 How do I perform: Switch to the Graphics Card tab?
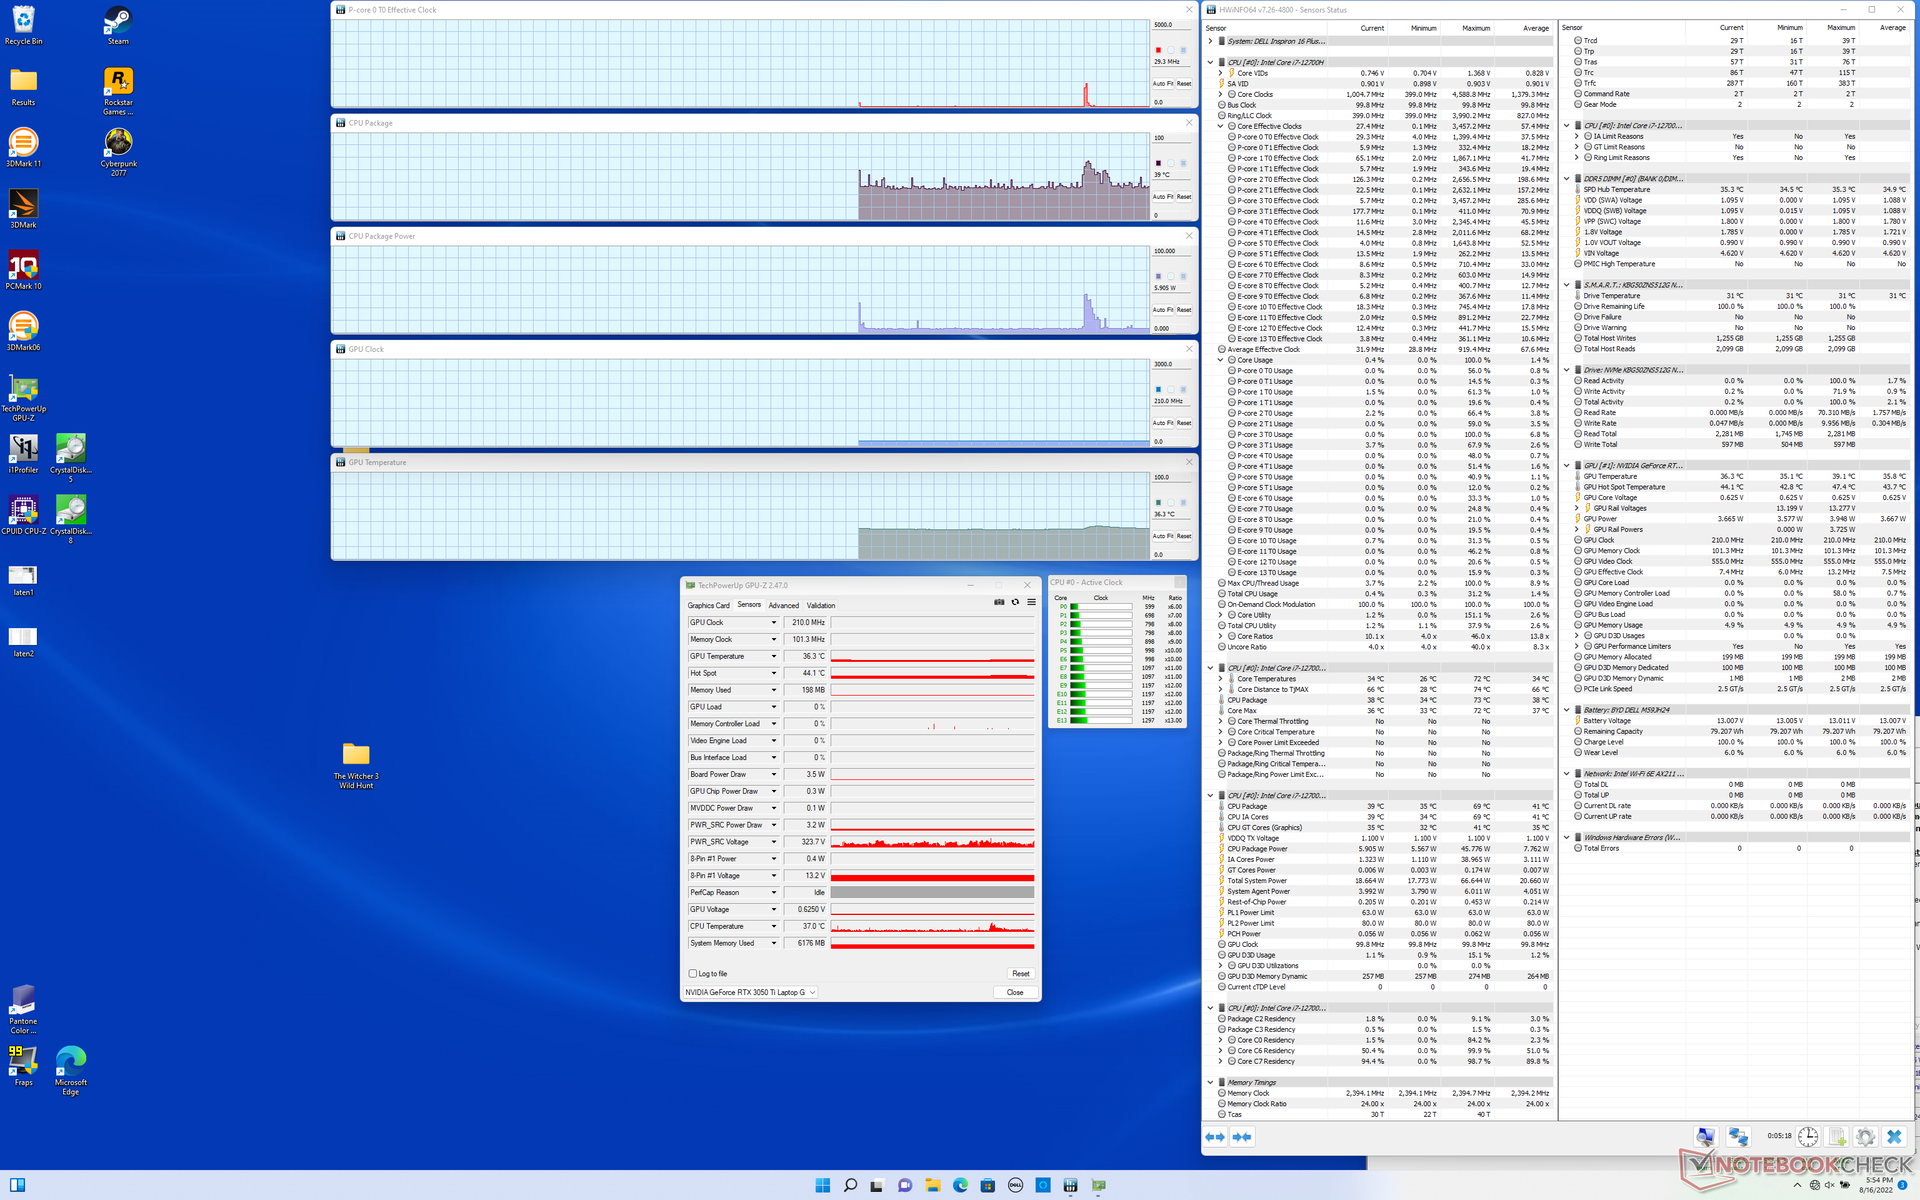pos(708,605)
